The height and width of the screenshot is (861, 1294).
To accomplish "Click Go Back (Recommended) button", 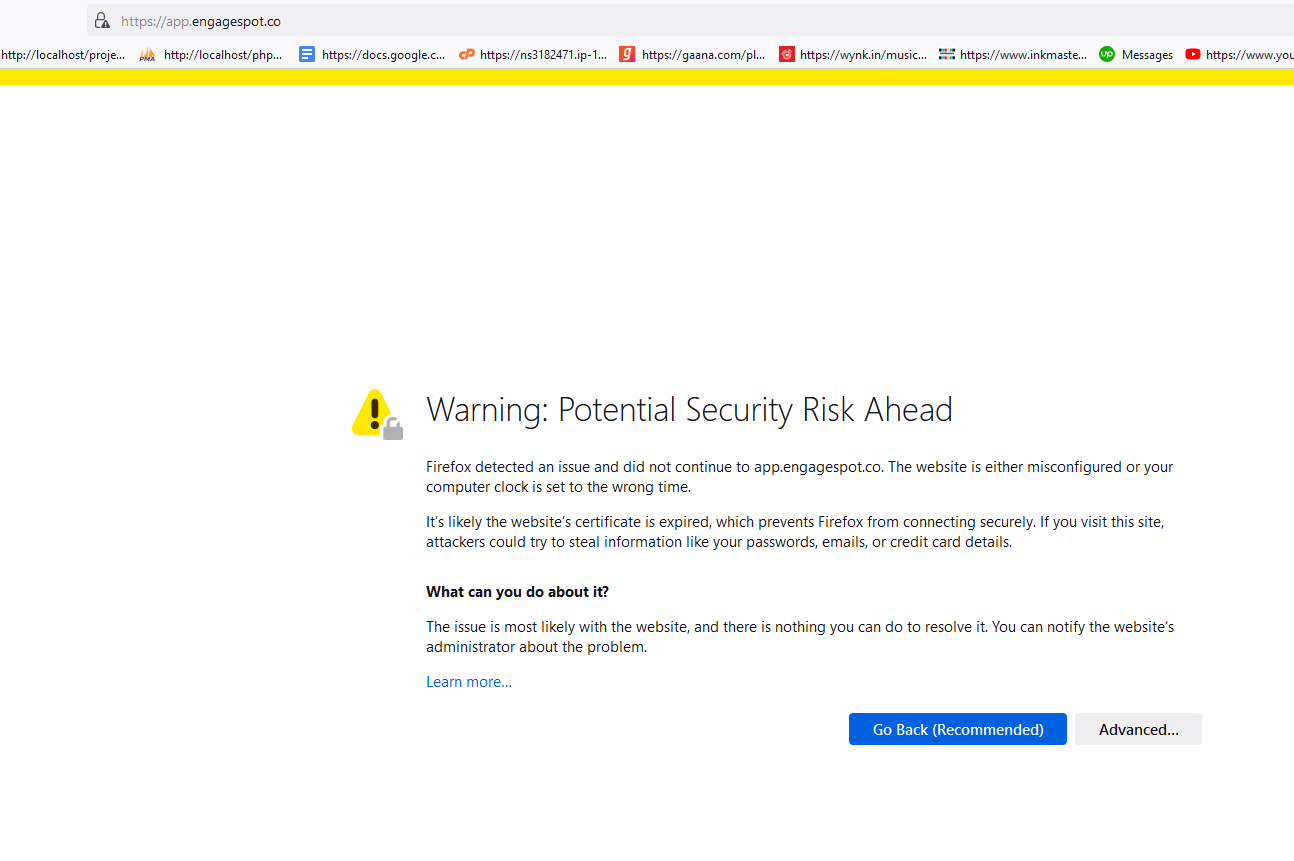I will point(958,729).
